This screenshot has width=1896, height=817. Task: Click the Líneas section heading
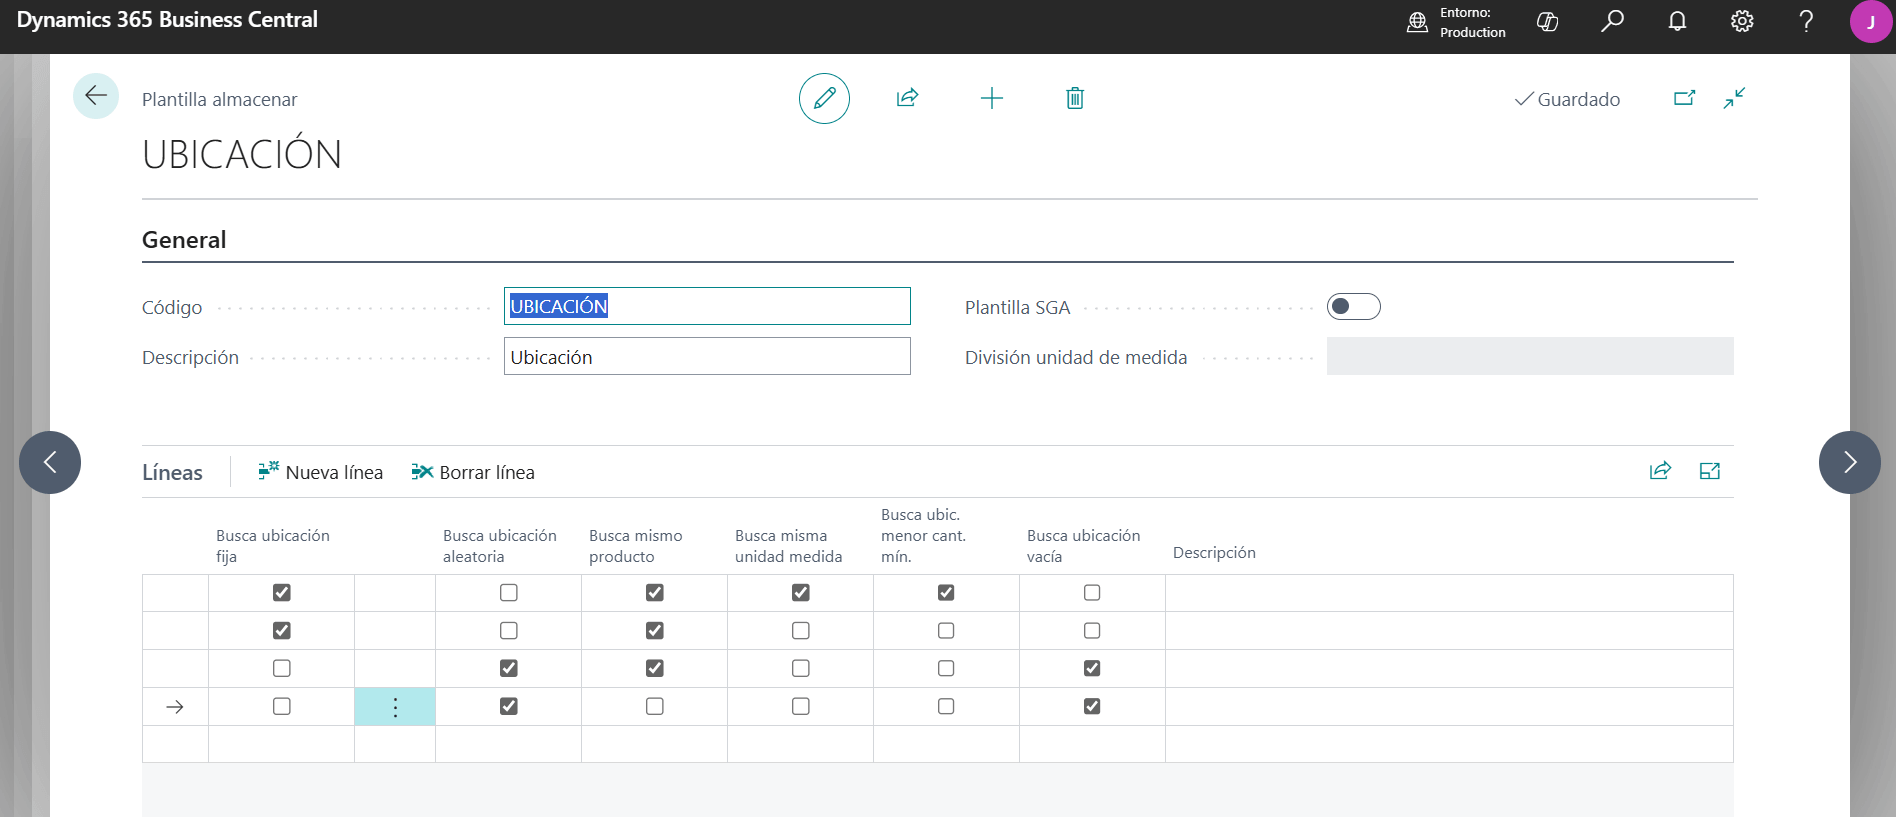[x=172, y=472]
